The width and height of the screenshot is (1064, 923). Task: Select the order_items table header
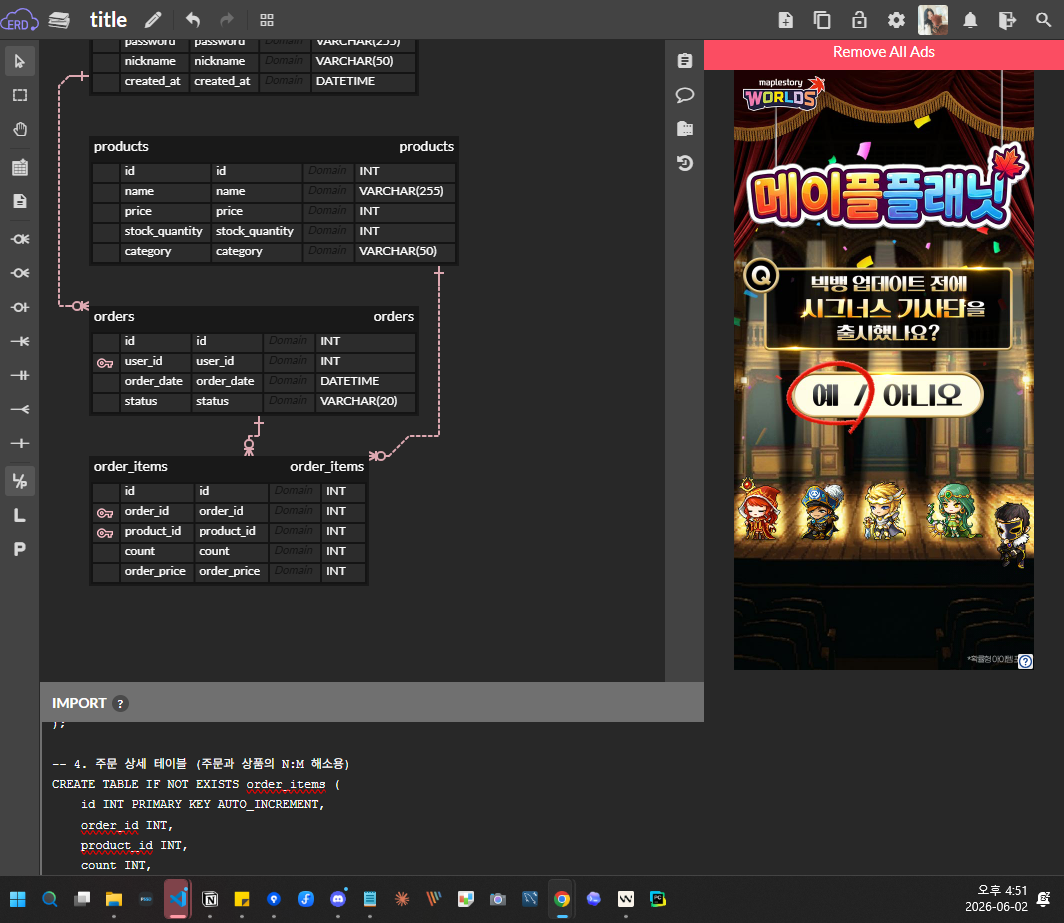[229, 466]
